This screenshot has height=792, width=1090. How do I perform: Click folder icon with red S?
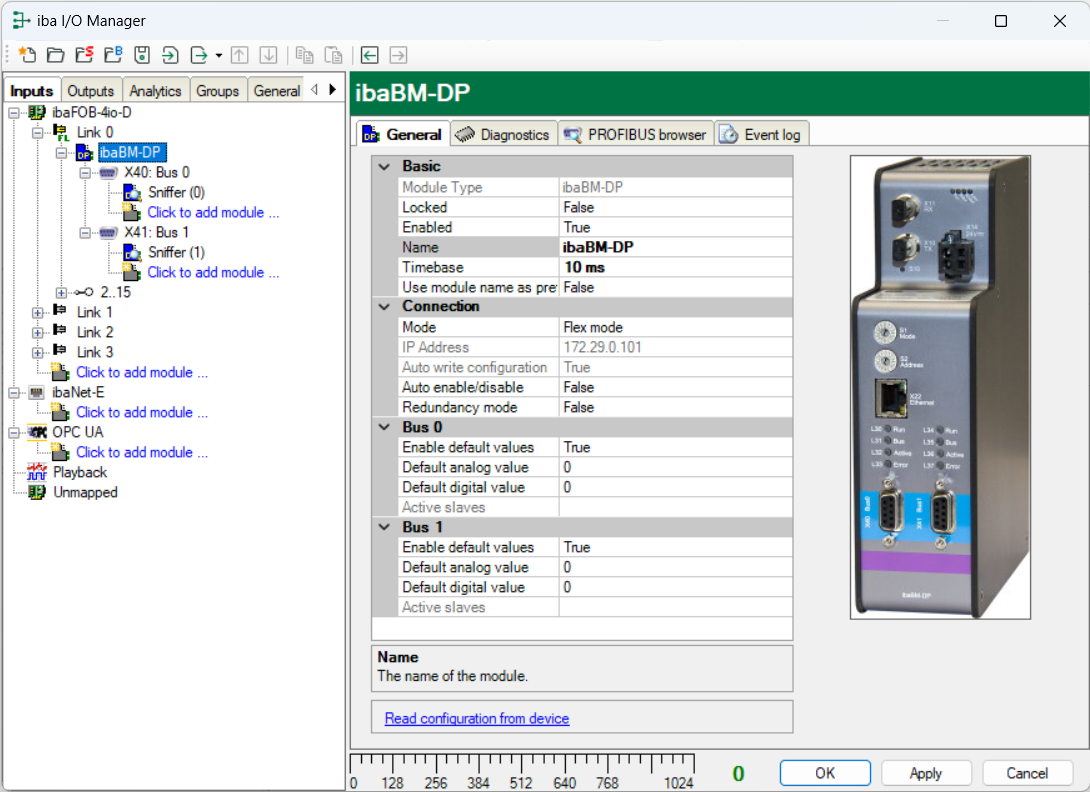point(85,55)
